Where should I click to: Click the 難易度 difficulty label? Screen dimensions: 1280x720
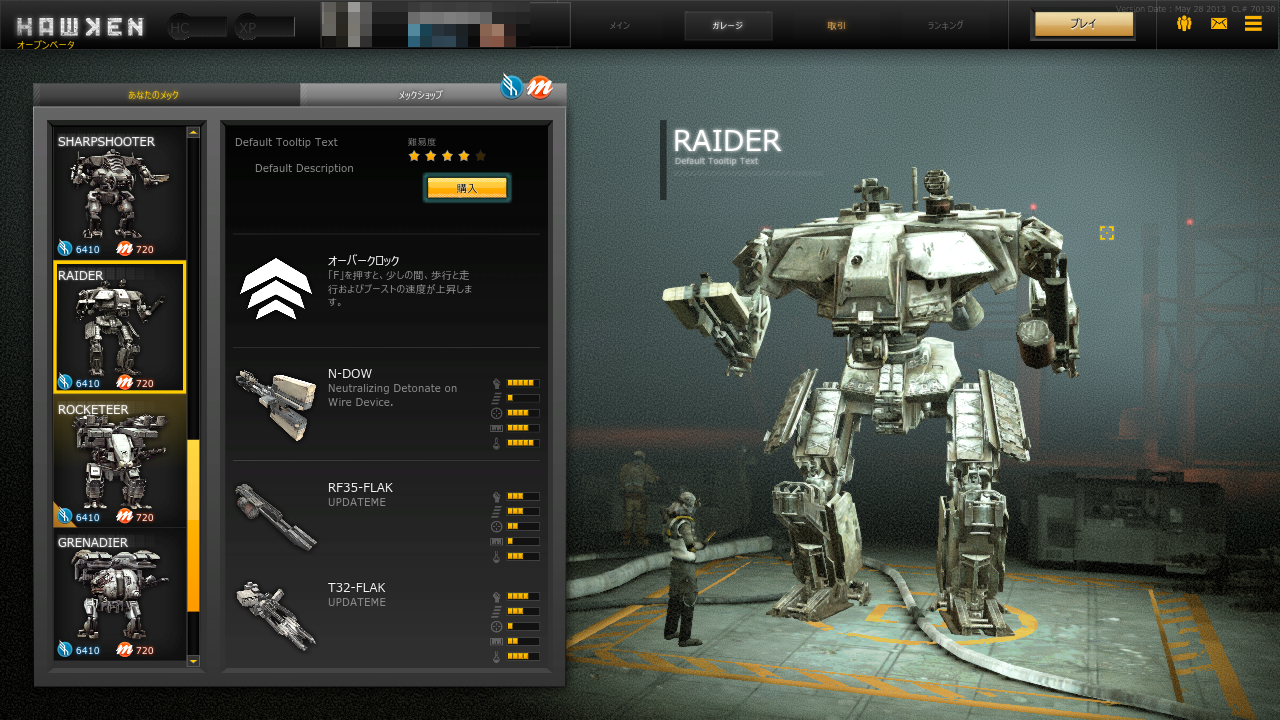click(x=422, y=142)
